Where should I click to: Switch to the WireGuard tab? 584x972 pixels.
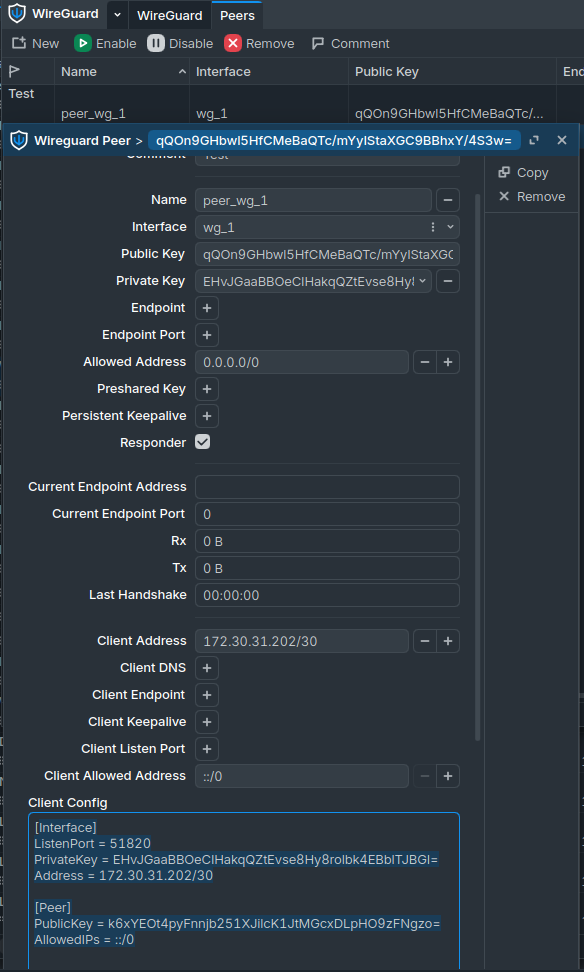[x=169, y=15]
